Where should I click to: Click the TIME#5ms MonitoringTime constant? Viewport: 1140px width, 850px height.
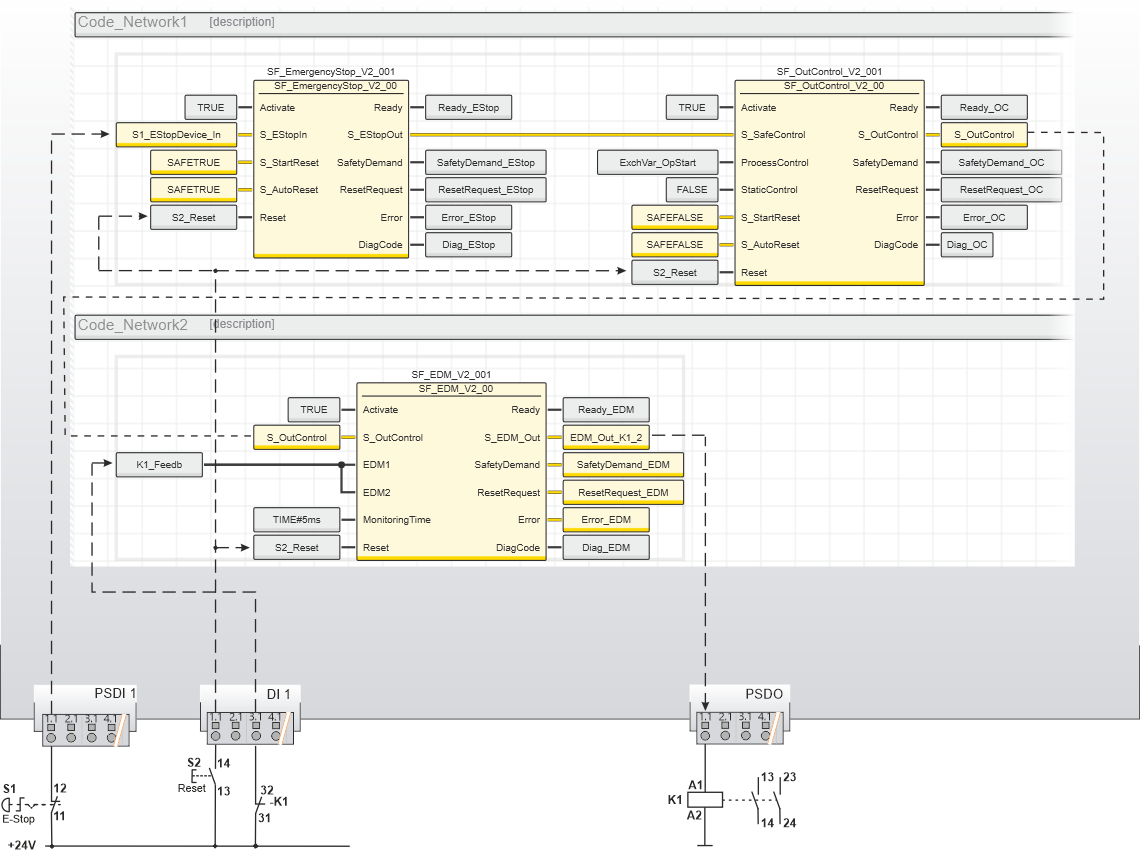point(295,520)
